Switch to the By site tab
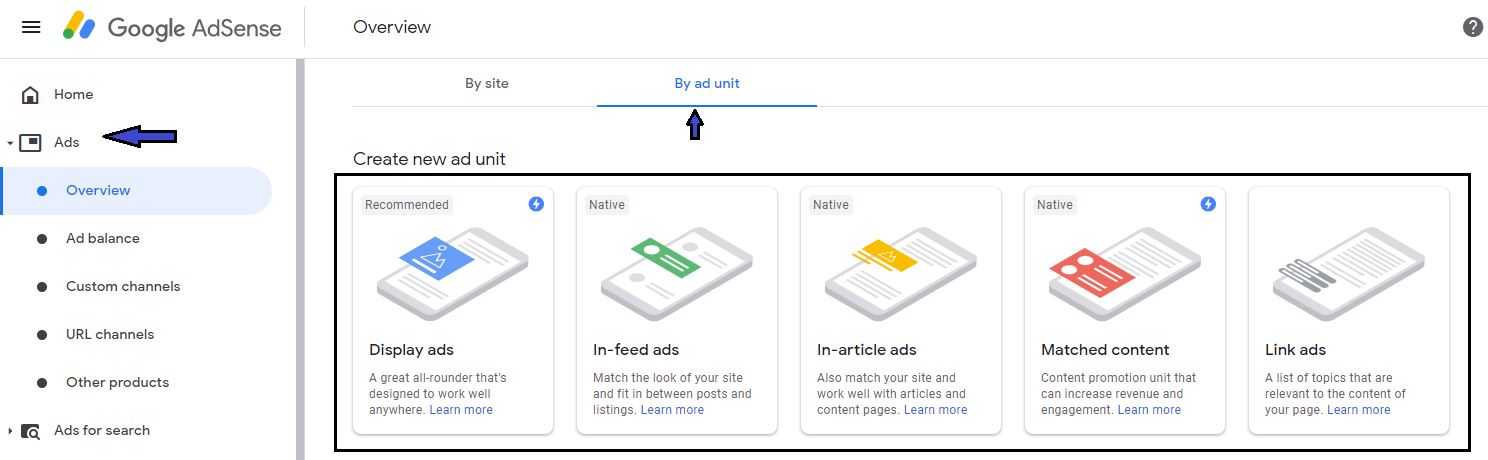The width and height of the screenshot is (1488, 460). point(487,83)
